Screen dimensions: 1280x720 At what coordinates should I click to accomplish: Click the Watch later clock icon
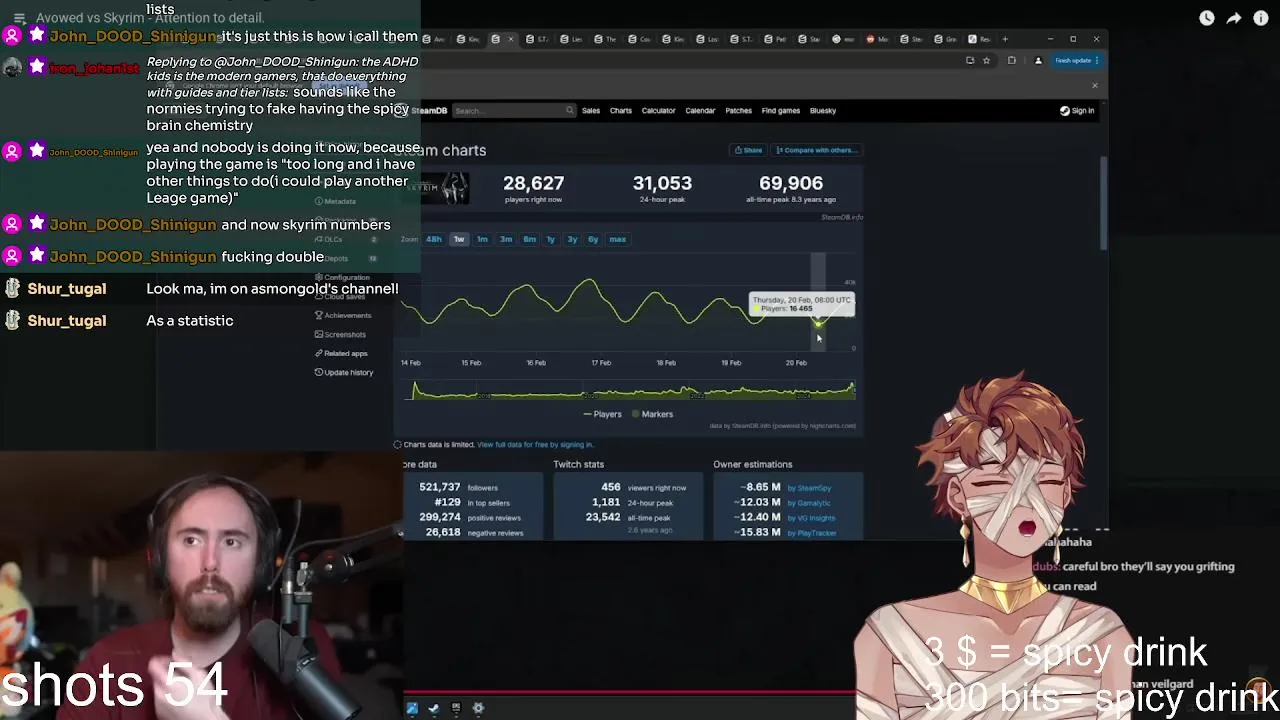pyautogui.click(x=1207, y=18)
